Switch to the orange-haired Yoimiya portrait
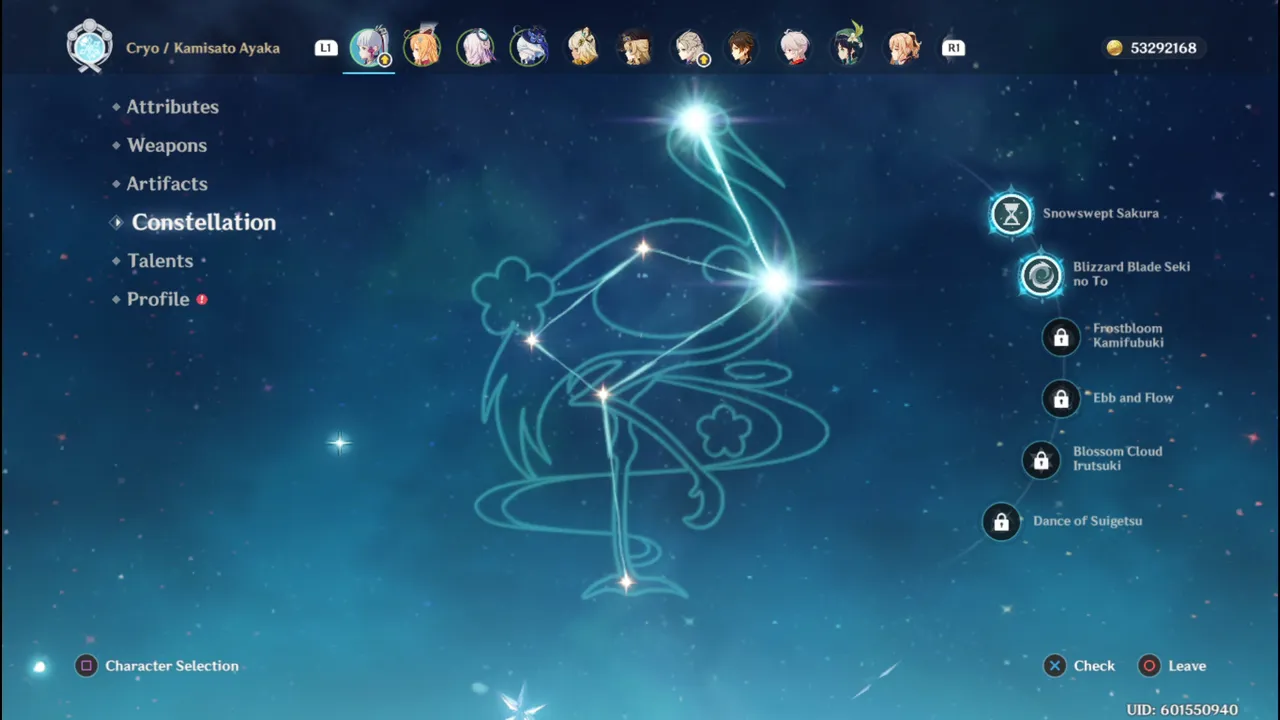The image size is (1280, 720). [422, 47]
